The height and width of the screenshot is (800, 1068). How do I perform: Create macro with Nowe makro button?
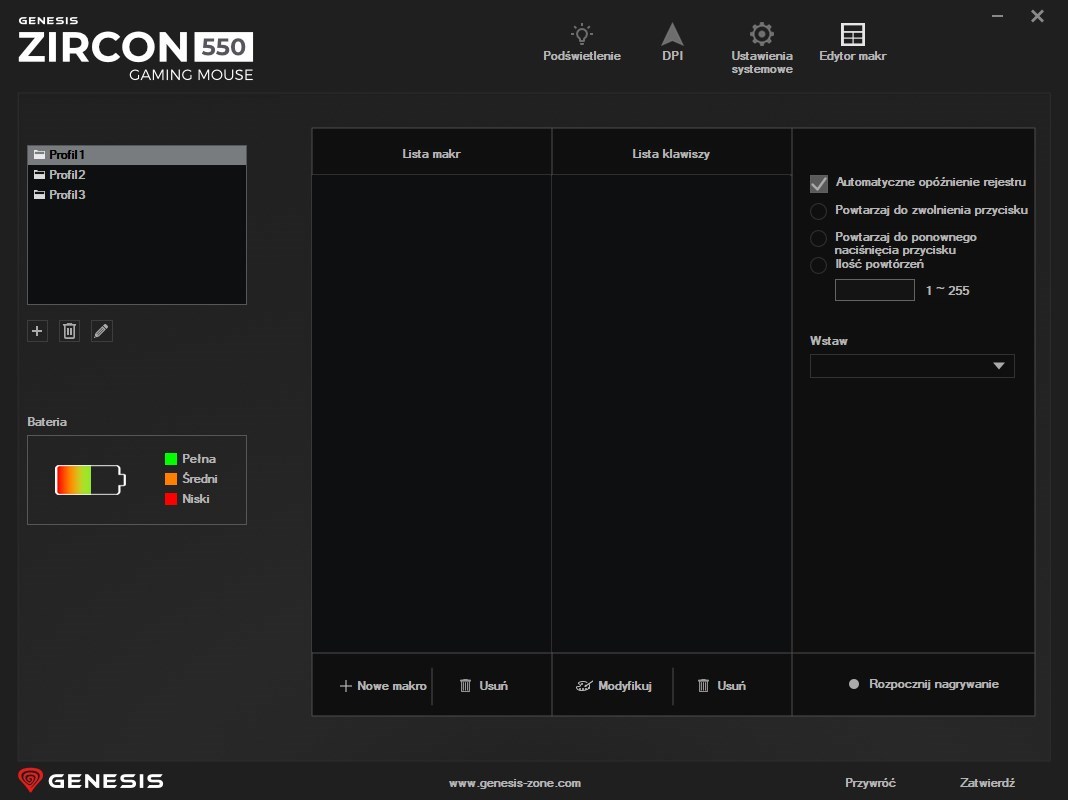click(x=383, y=686)
